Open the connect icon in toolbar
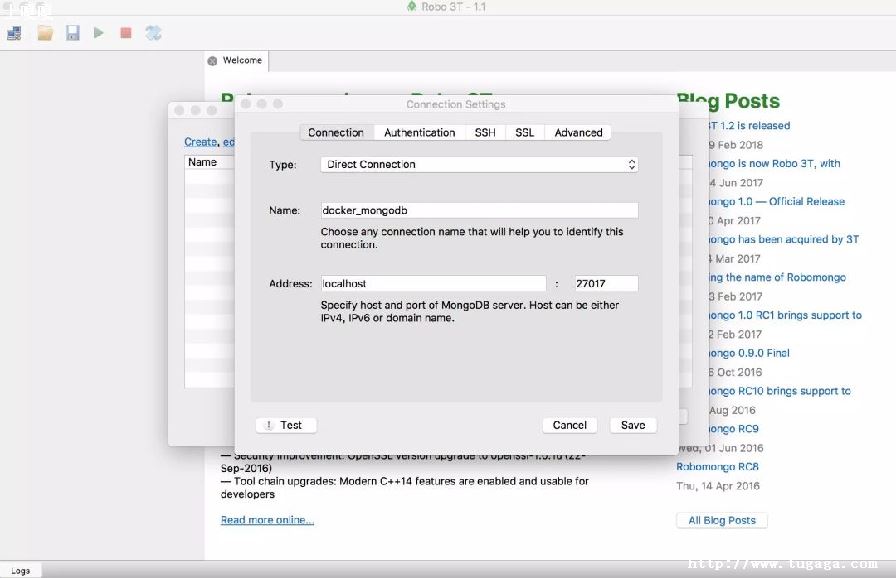 click(x=14, y=33)
